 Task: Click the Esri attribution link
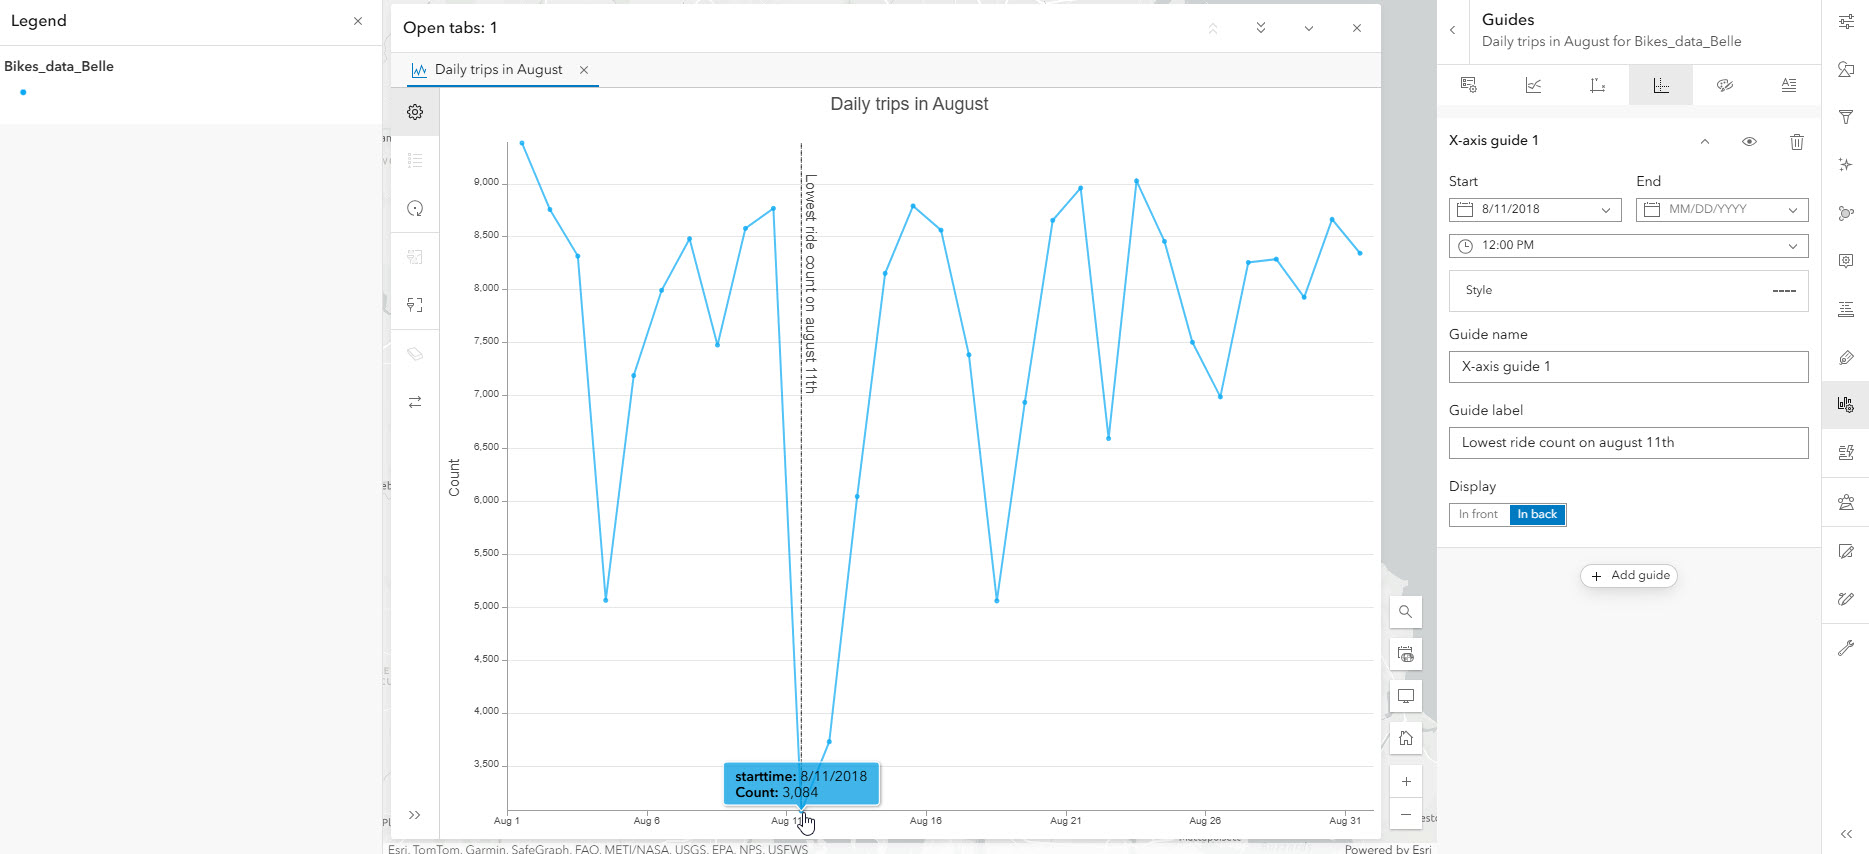click(1389, 849)
